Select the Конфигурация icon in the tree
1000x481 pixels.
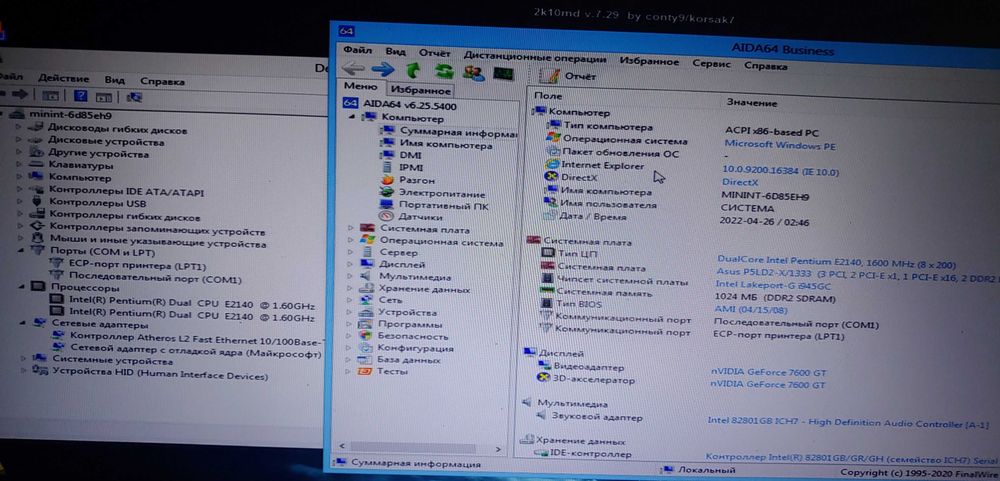tap(365, 348)
